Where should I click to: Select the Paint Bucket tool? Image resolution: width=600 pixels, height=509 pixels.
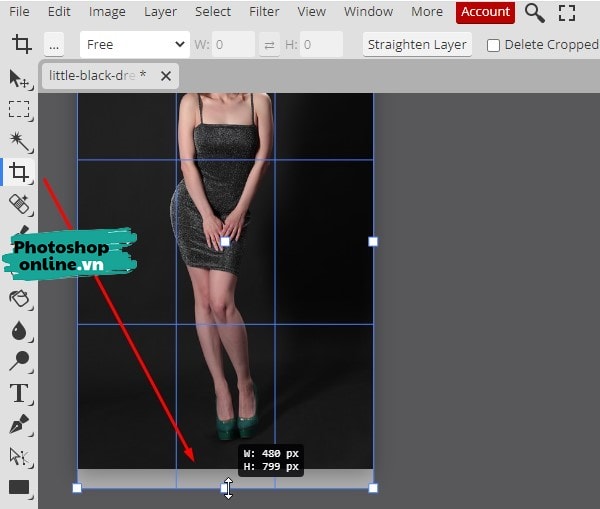point(19,299)
